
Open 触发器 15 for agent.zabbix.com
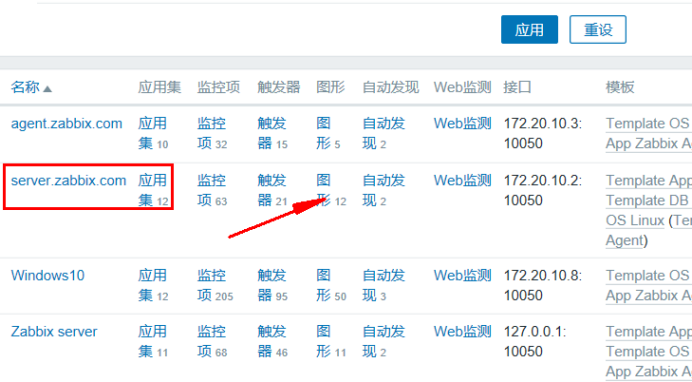pyautogui.click(x=272, y=133)
